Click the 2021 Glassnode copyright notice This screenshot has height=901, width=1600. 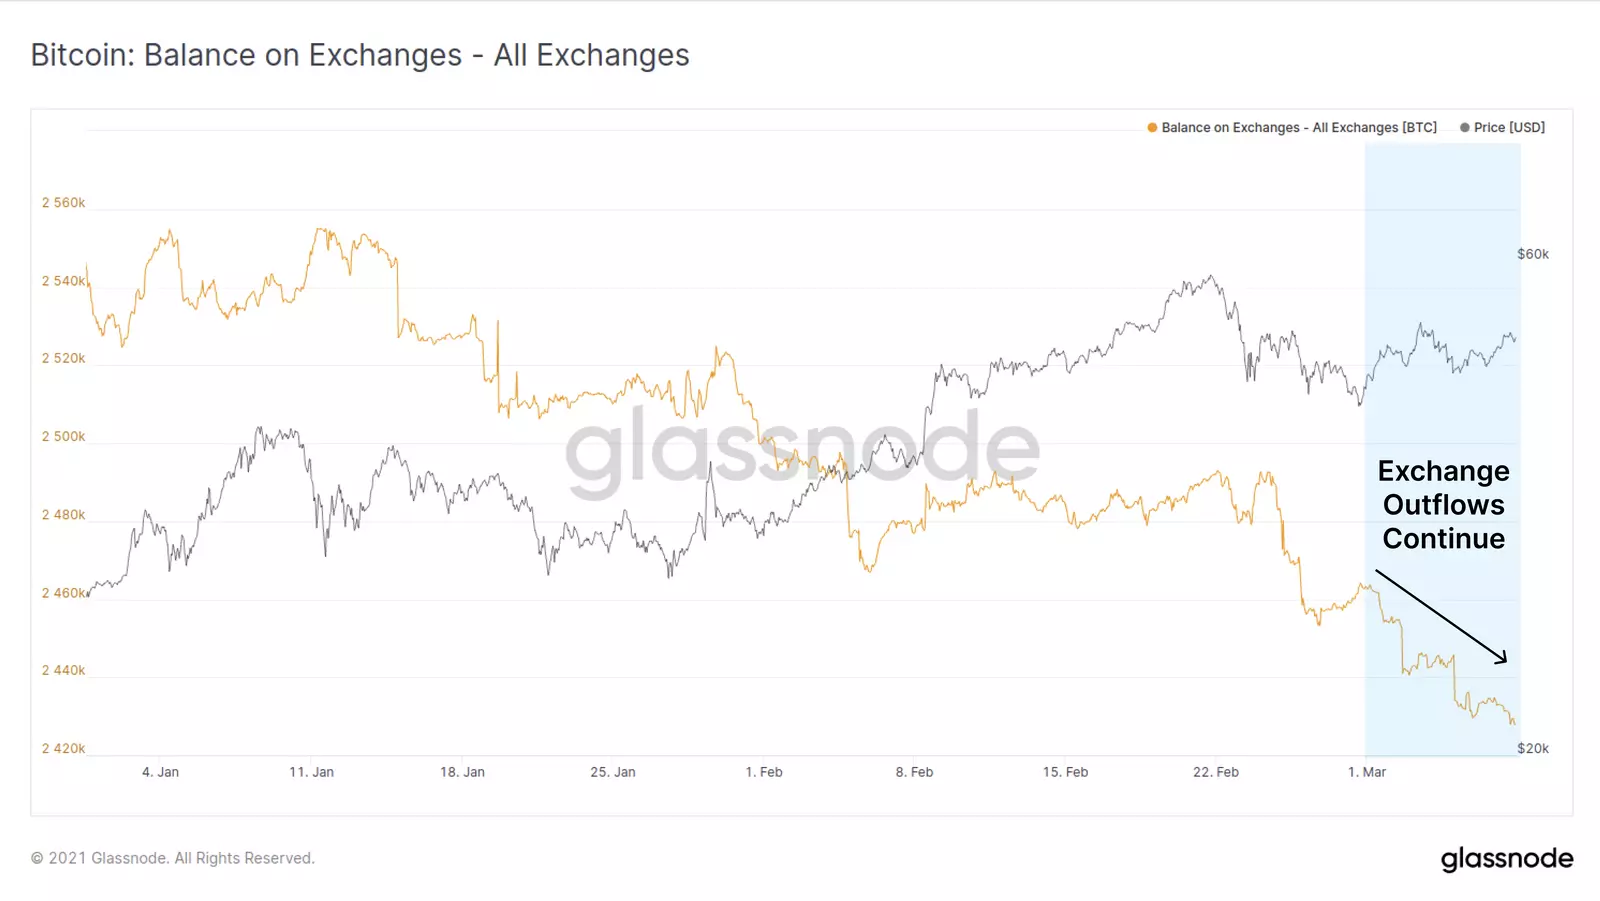click(x=173, y=858)
